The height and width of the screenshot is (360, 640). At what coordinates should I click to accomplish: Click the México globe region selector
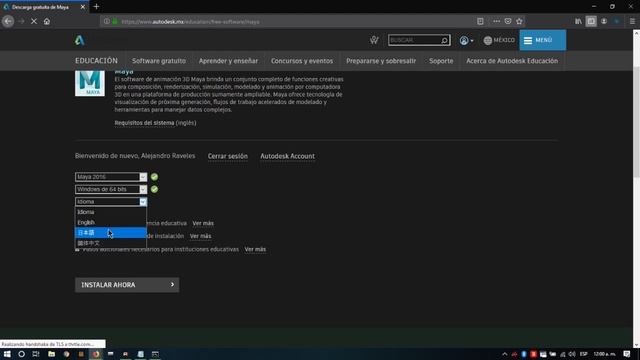click(499, 40)
